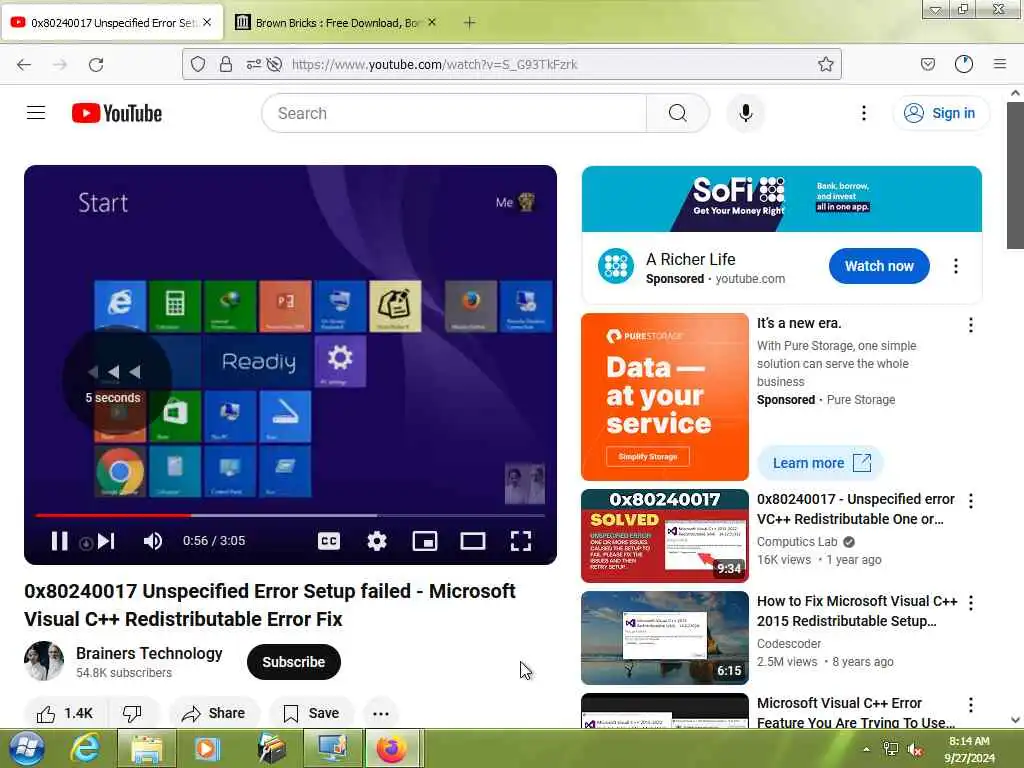Bookmark this page with star
Image resolution: width=1024 pixels, height=768 pixels.
coord(825,64)
